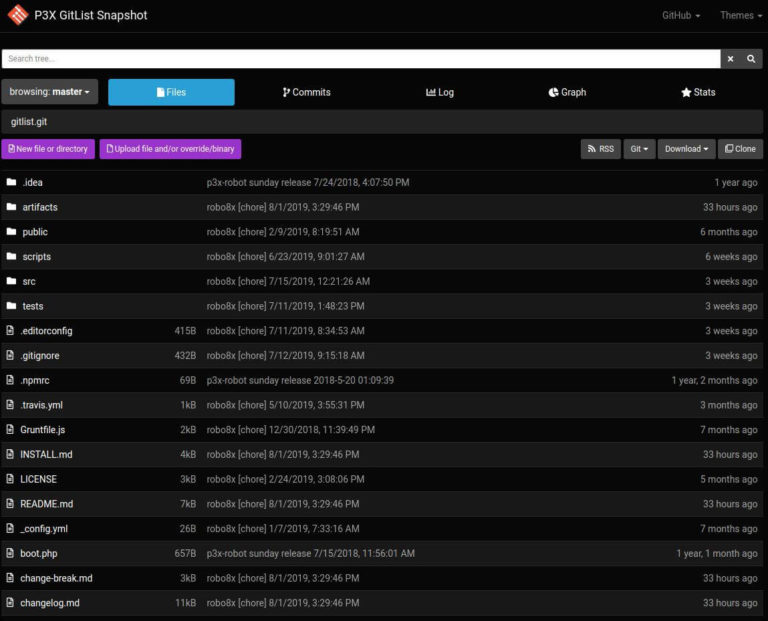Open the Themes dropdown menu
The width and height of the screenshot is (768, 621).
coord(741,15)
